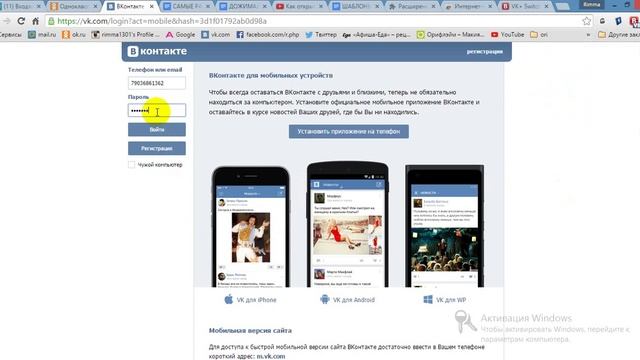Switch to the Одноклассники tab
This screenshot has height=360, width=640.
(73, 7)
